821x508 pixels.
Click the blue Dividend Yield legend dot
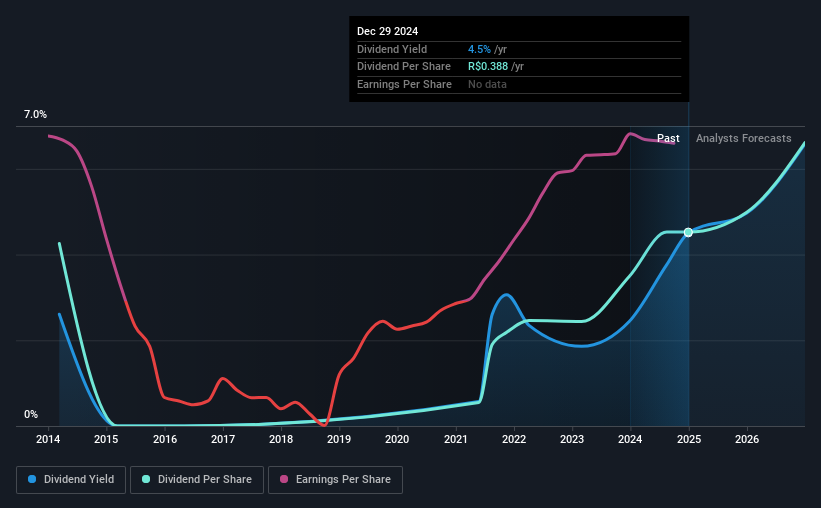(32, 479)
